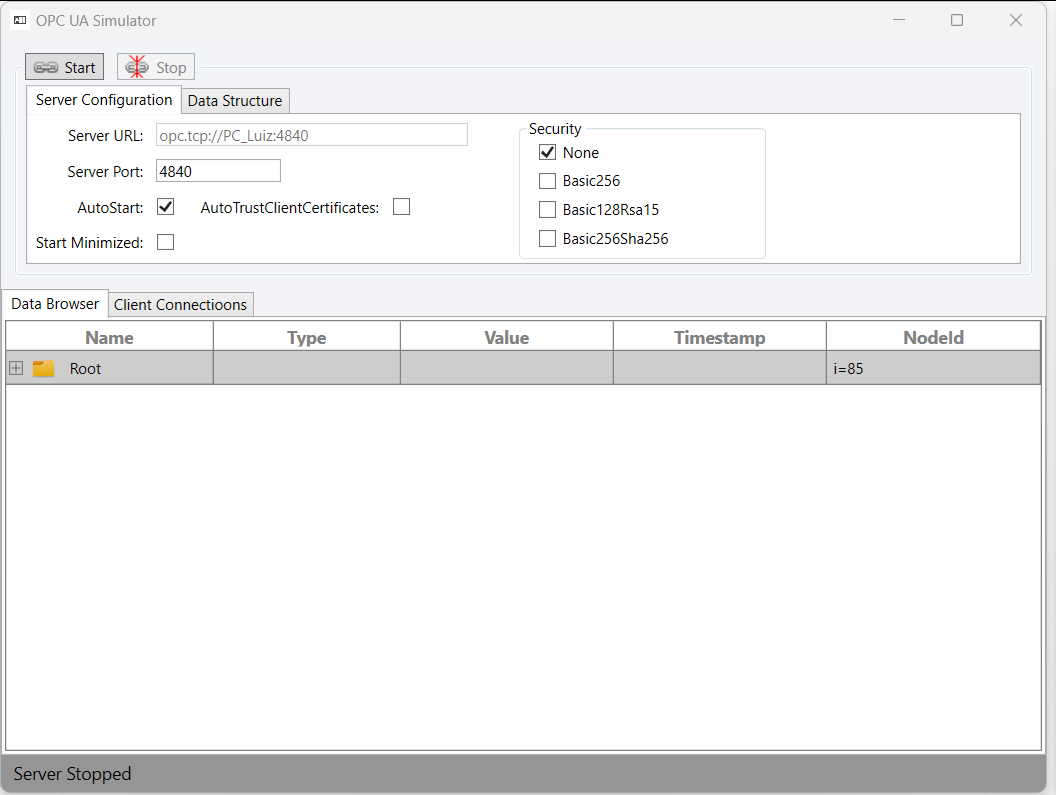Viewport: 1056px width, 795px height.
Task: Enable AutoTrustClientCertificates checkbox
Action: (x=402, y=207)
